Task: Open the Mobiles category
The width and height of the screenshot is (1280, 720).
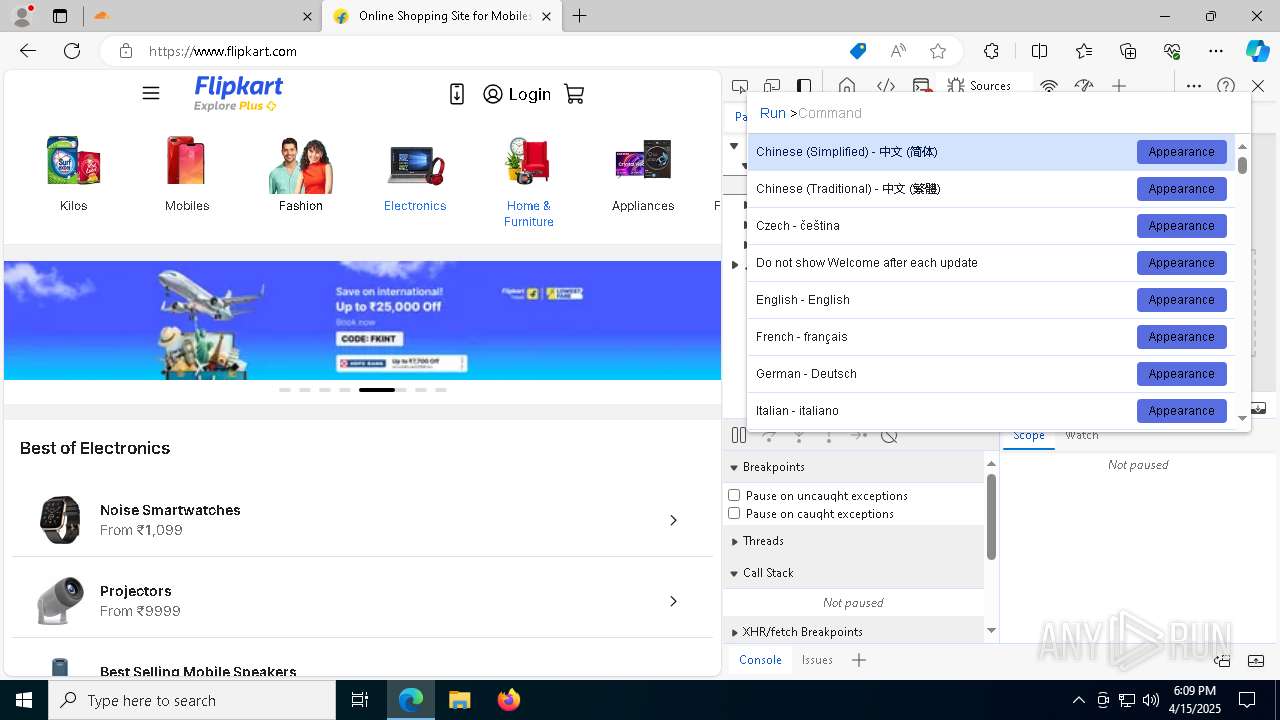Action: coord(187,174)
